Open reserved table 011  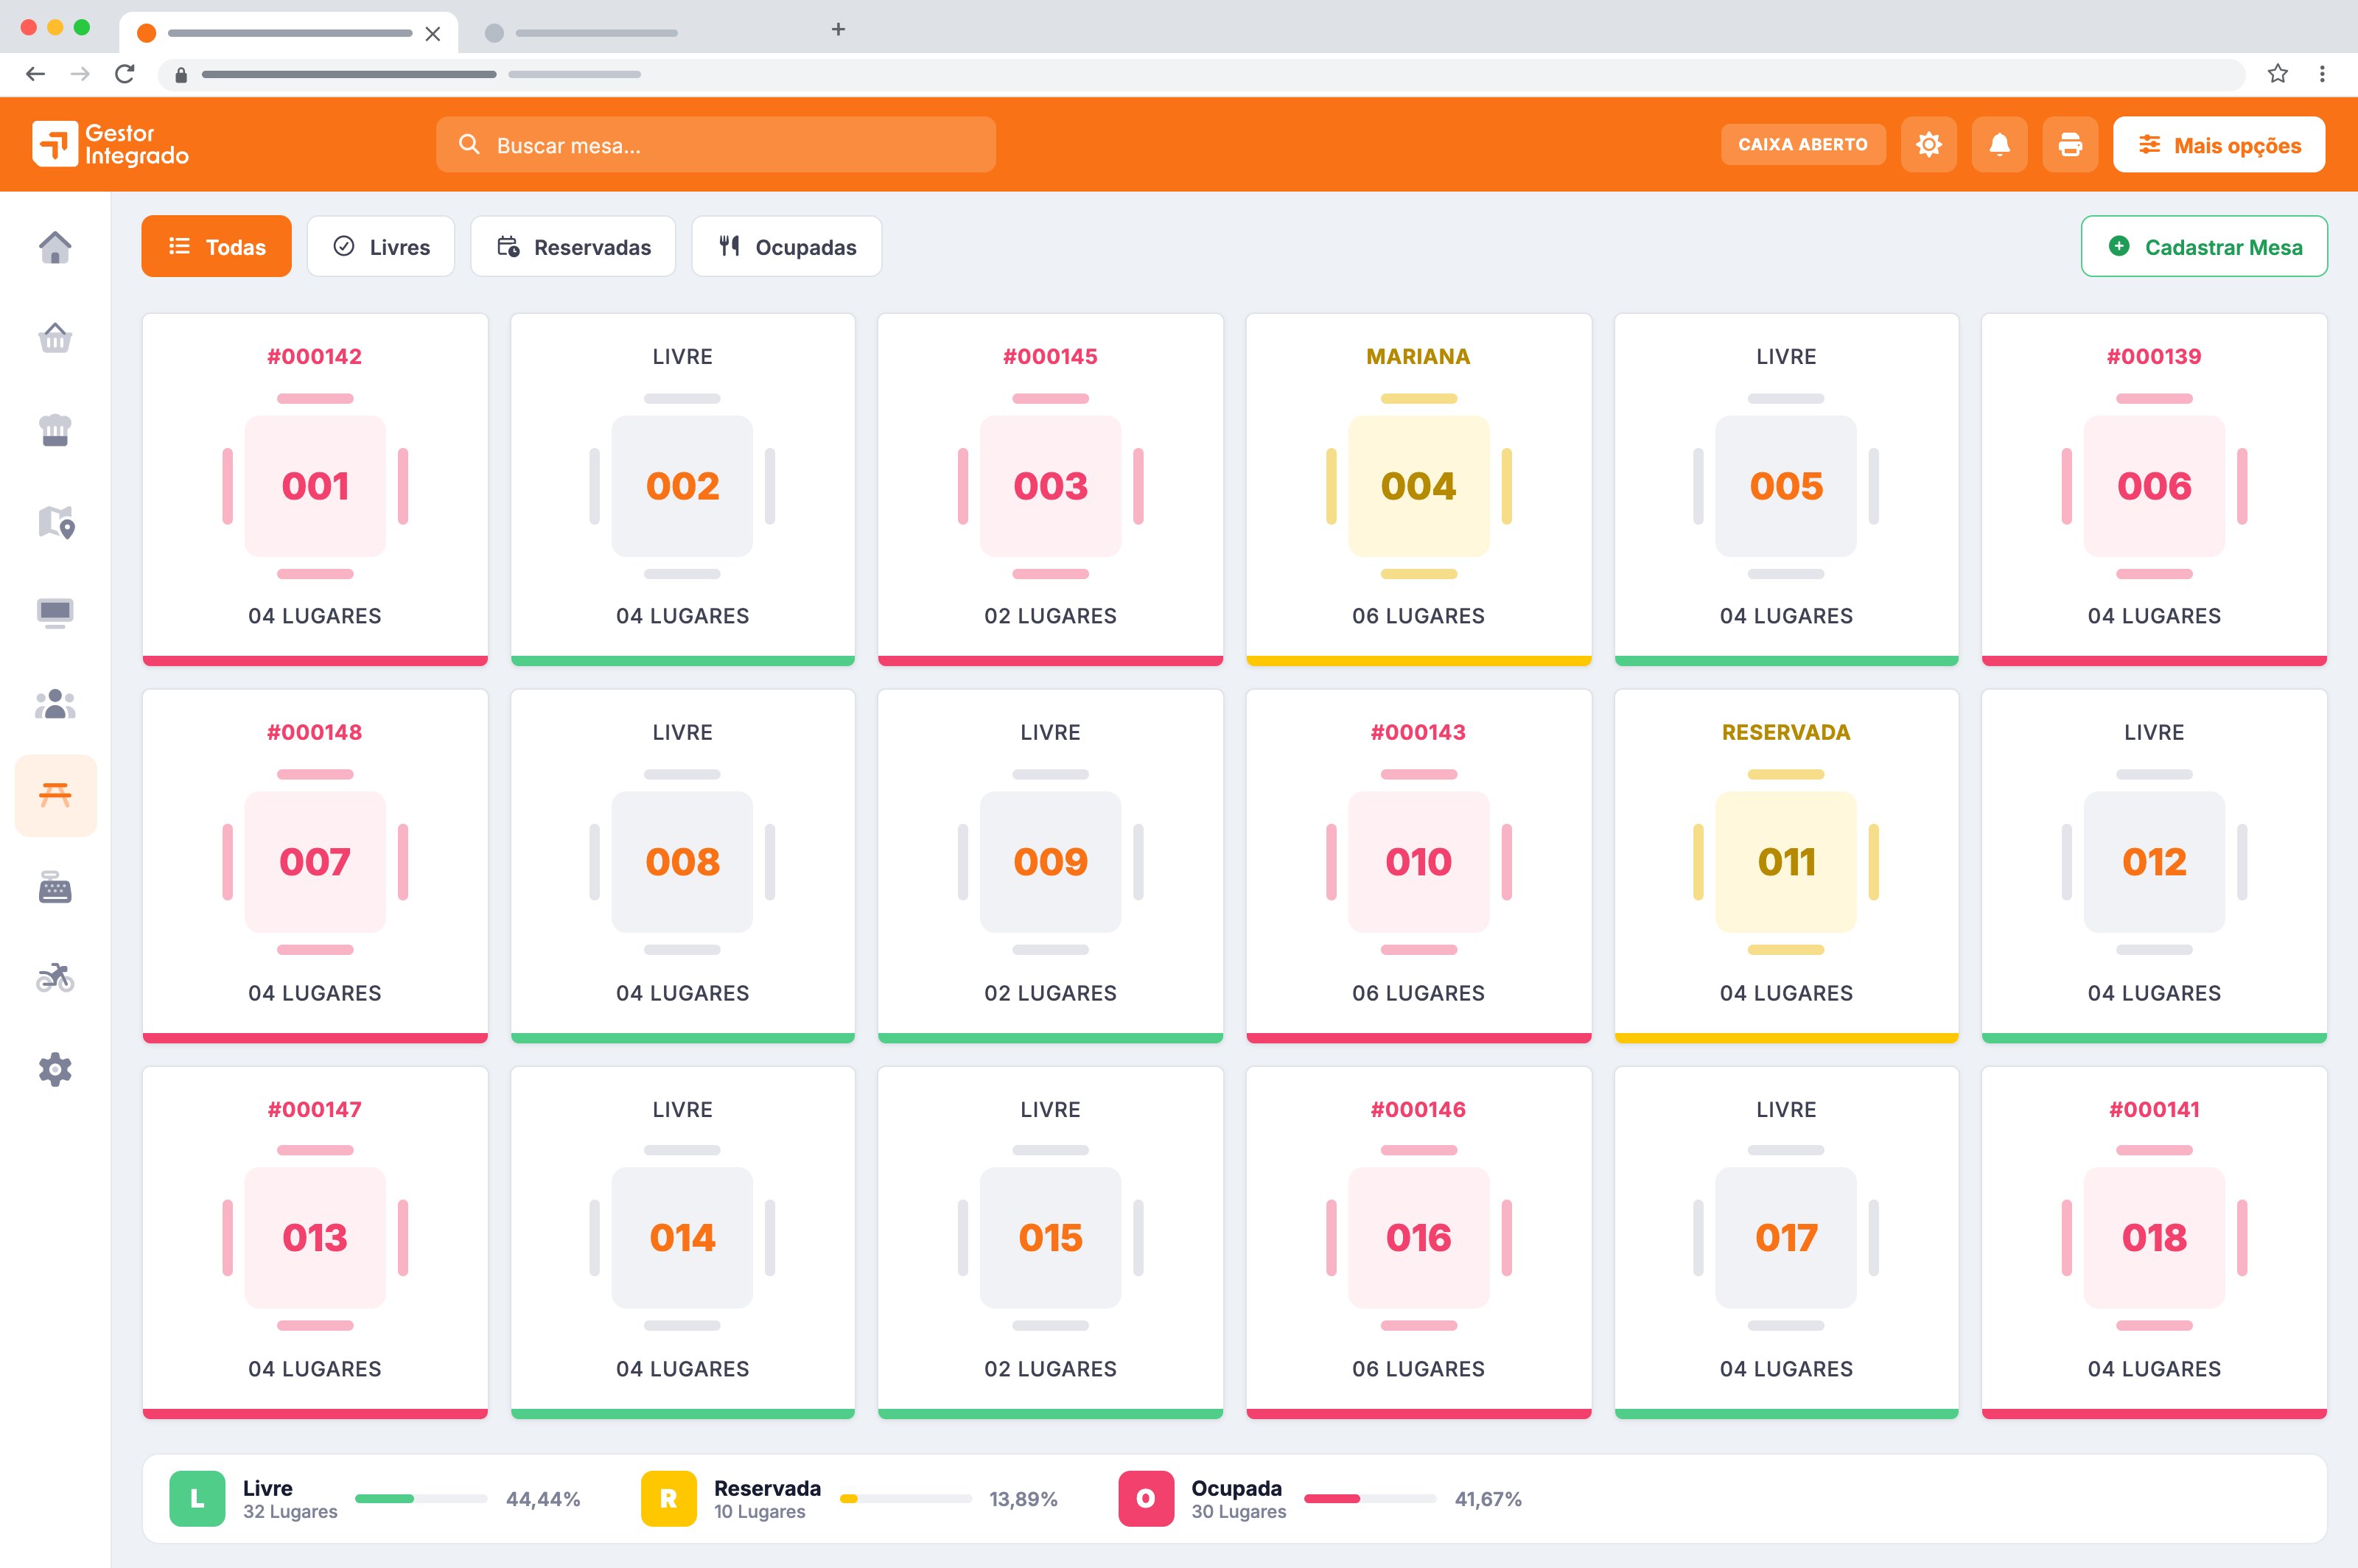point(1786,865)
